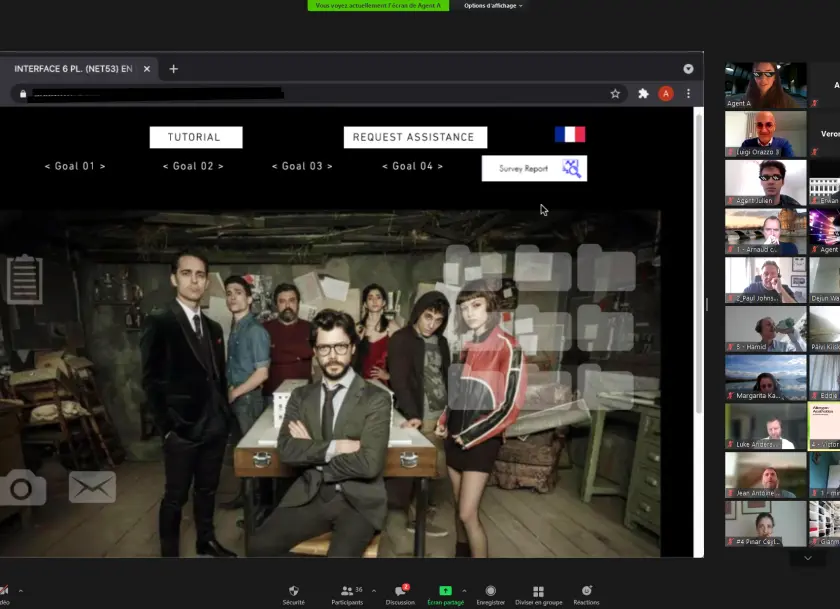Open the Chrome three-dot menu
Image resolution: width=840 pixels, height=609 pixels.
[688, 94]
